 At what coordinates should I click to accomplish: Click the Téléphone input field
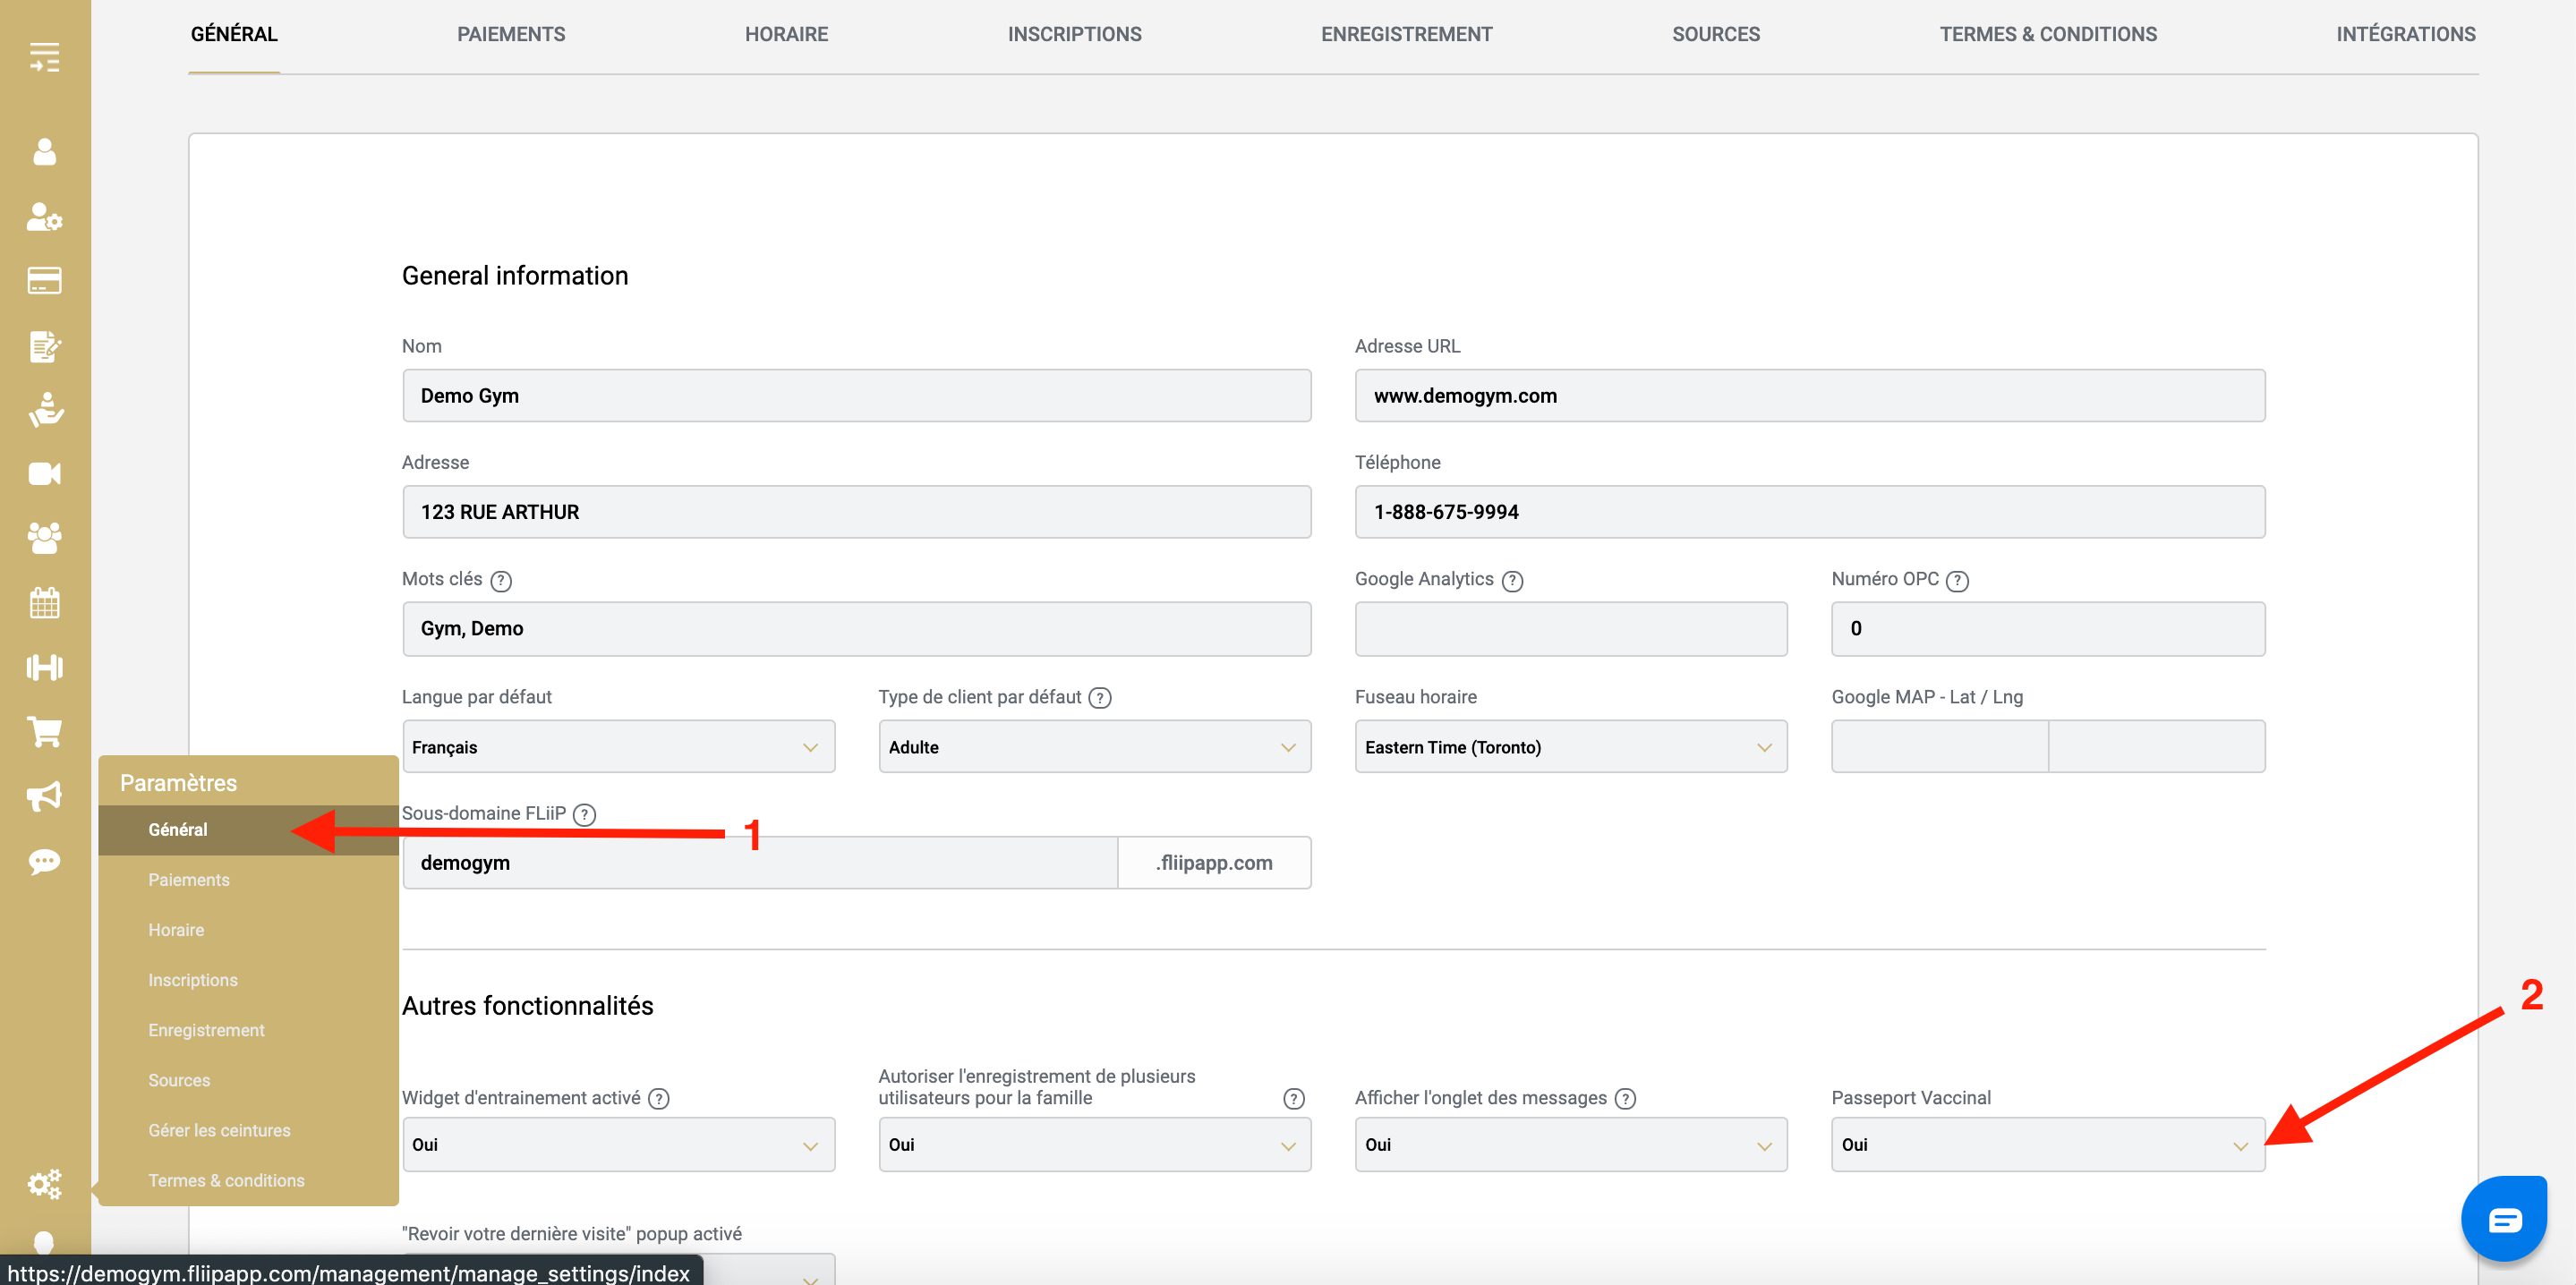pos(1809,512)
